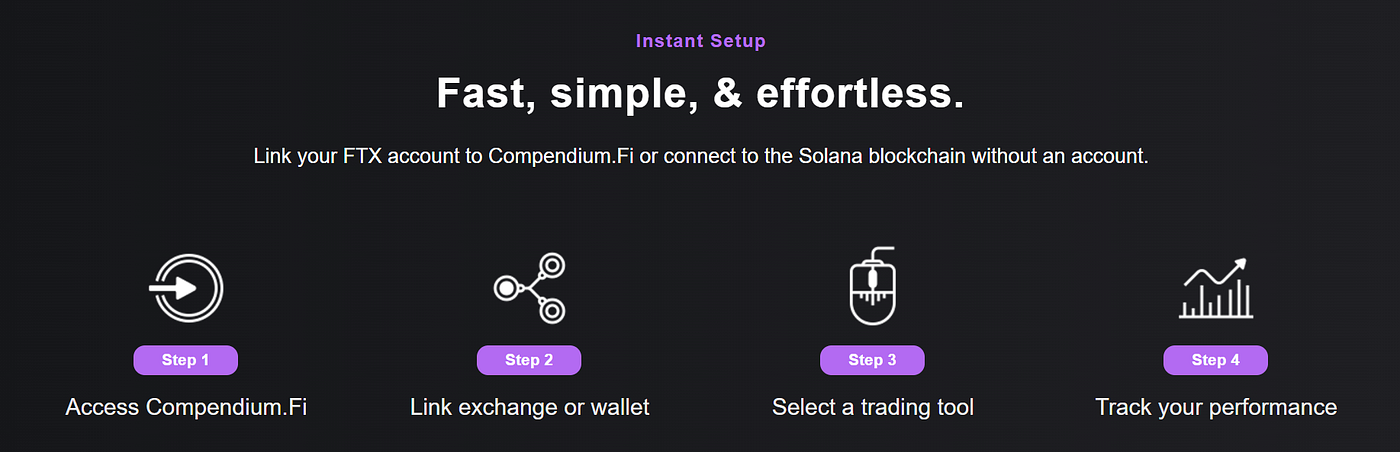This screenshot has width=1400, height=452.
Task: Select the purple Step 2 badge
Action: 529,360
